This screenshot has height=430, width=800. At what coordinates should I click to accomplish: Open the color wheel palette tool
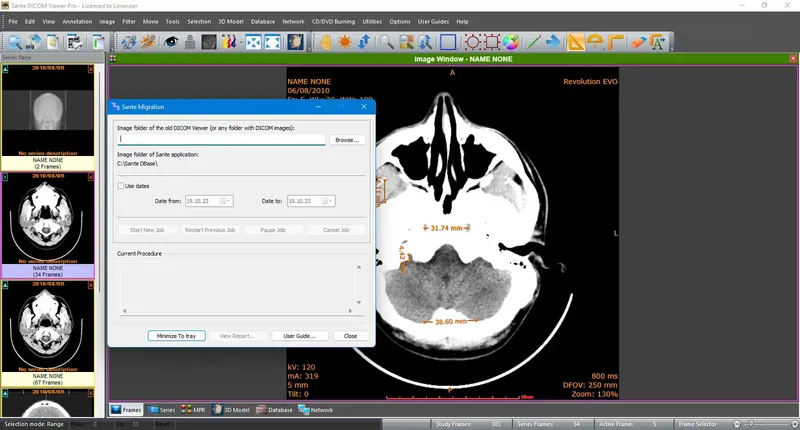pos(510,42)
